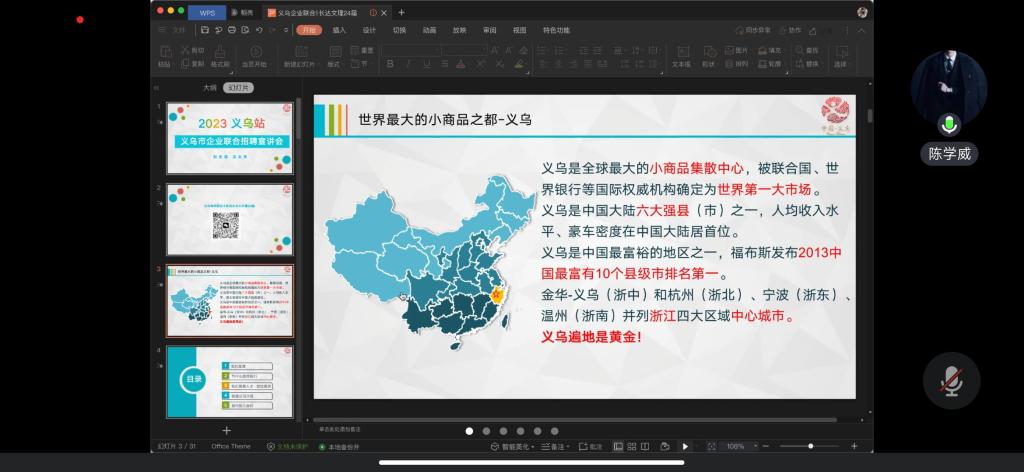Click the add slide plus icon

tap(227, 430)
